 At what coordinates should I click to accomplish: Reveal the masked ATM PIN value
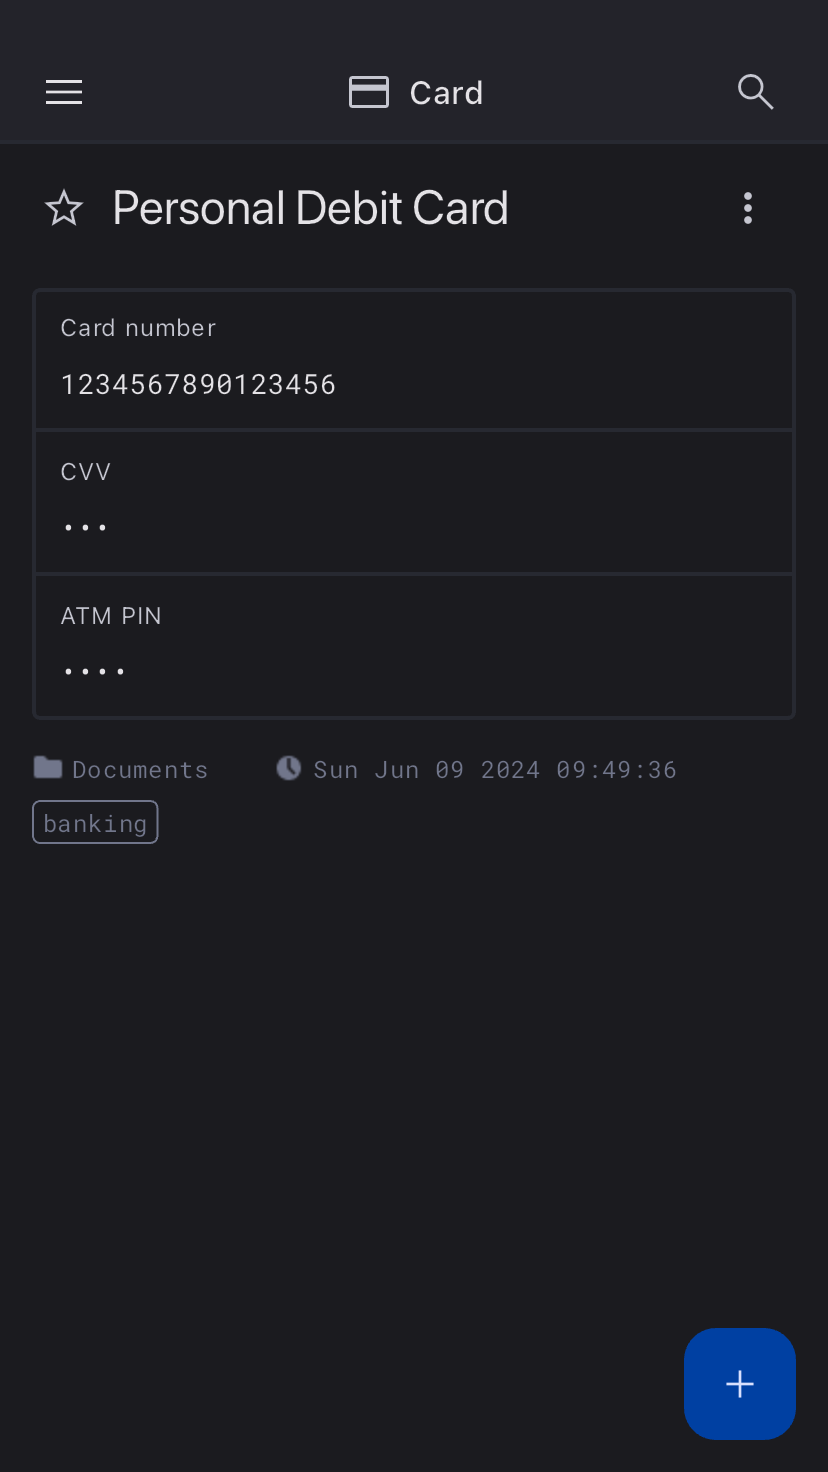[x=94, y=671]
